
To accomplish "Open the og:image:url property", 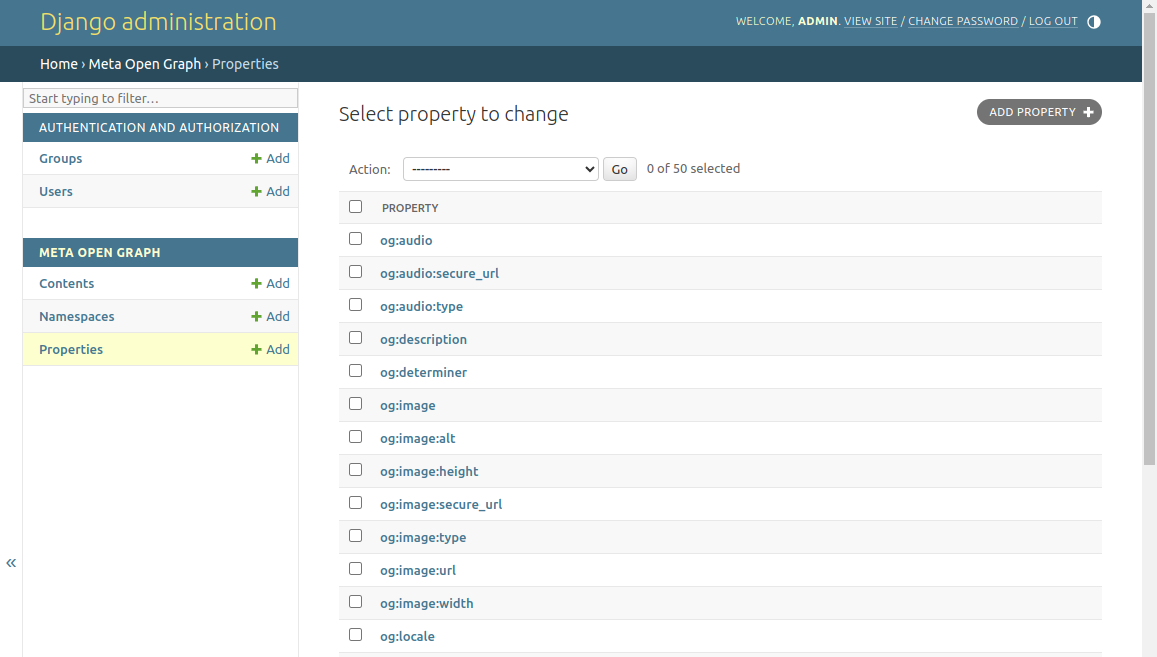I will (x=418, y=570).
